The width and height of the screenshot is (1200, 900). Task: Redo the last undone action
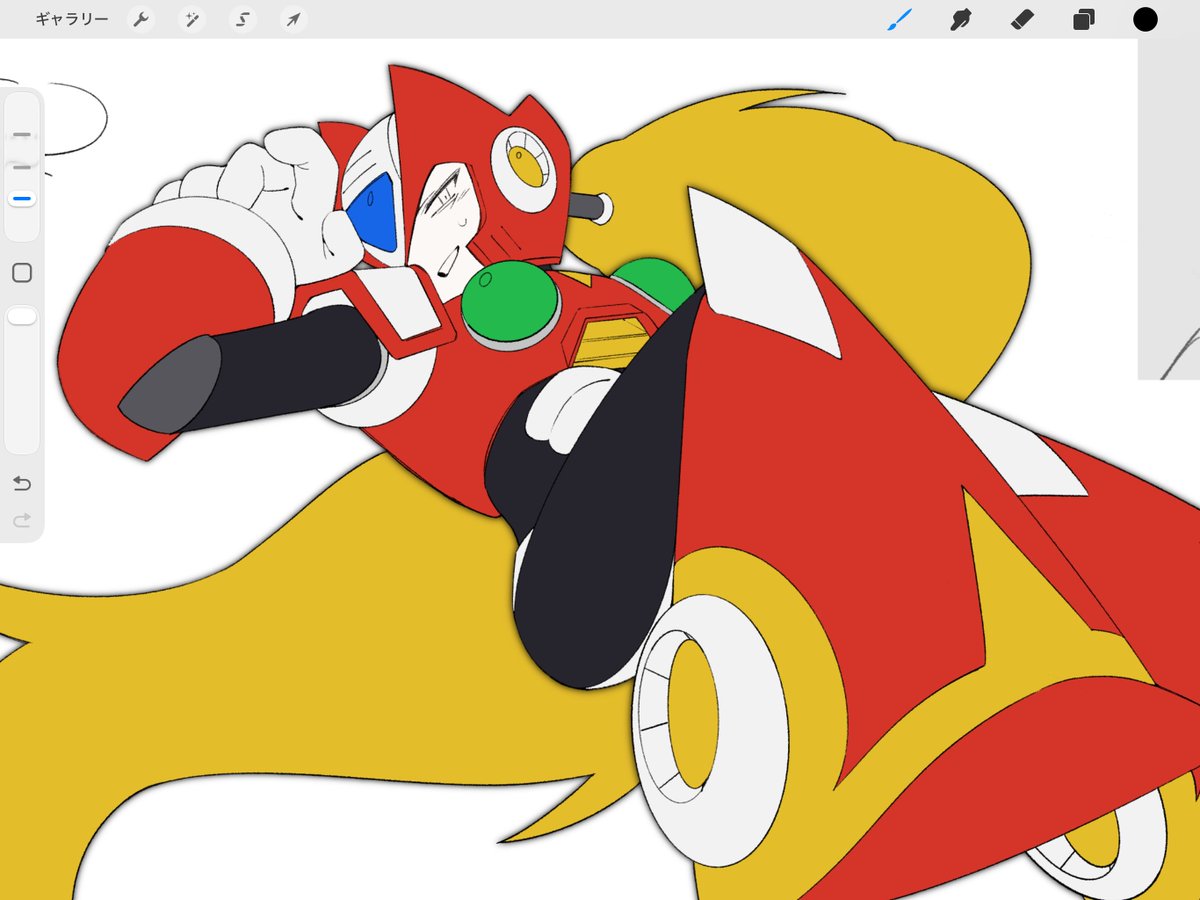coord(22,520)
